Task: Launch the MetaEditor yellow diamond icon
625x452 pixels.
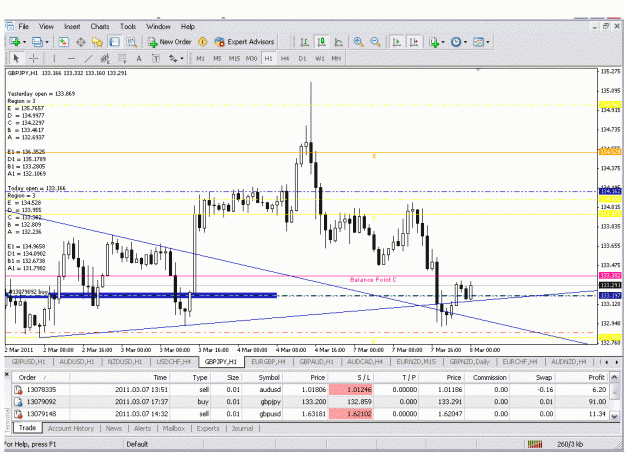Action: (202, 42)
